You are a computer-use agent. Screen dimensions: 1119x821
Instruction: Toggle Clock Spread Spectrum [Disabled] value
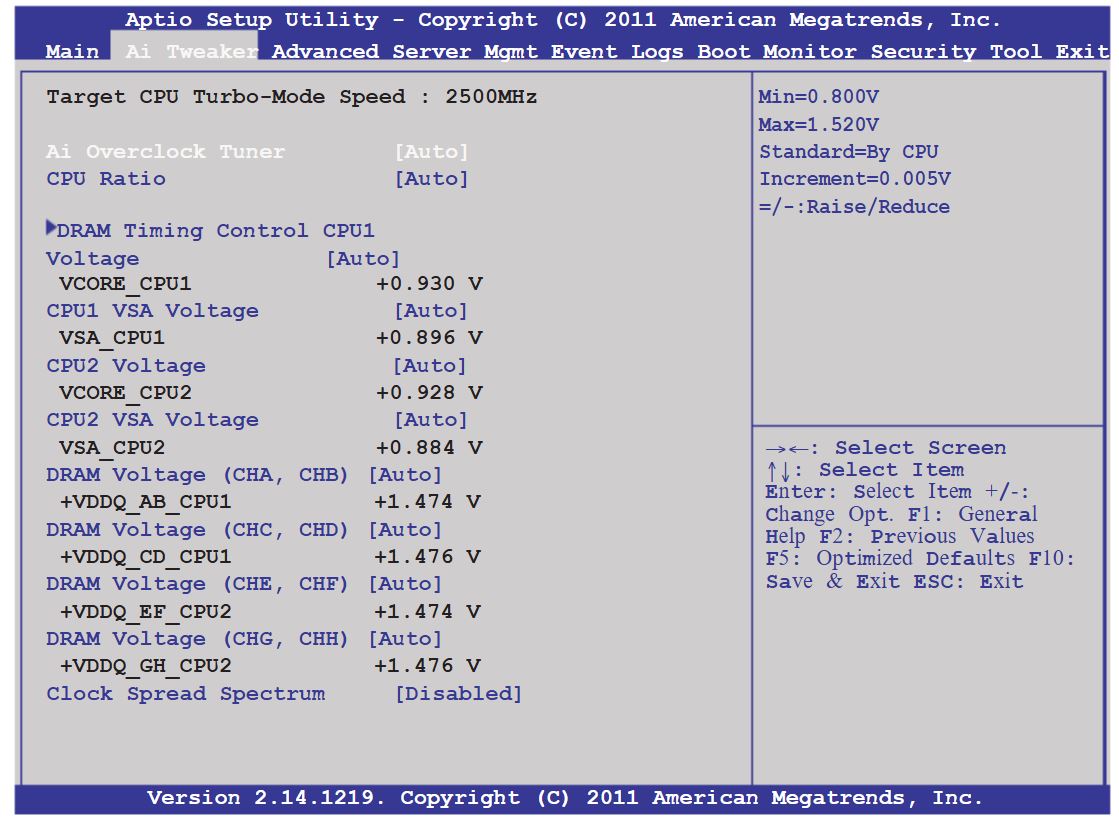(459, 694)
